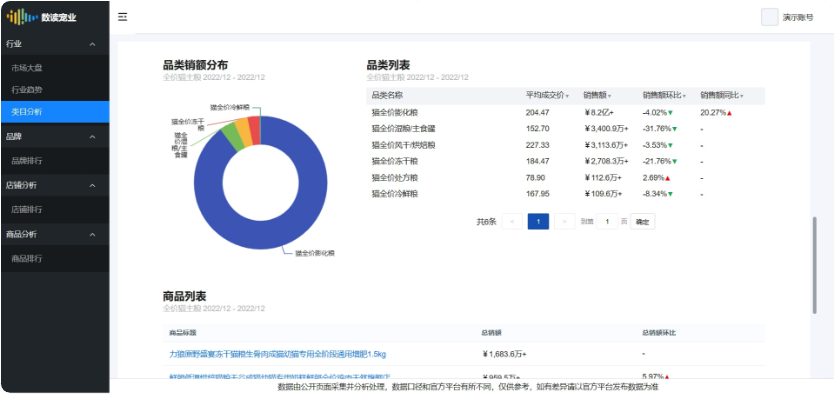
Task: Sort table by 销售额 column
Action: (x=597, y=95)
